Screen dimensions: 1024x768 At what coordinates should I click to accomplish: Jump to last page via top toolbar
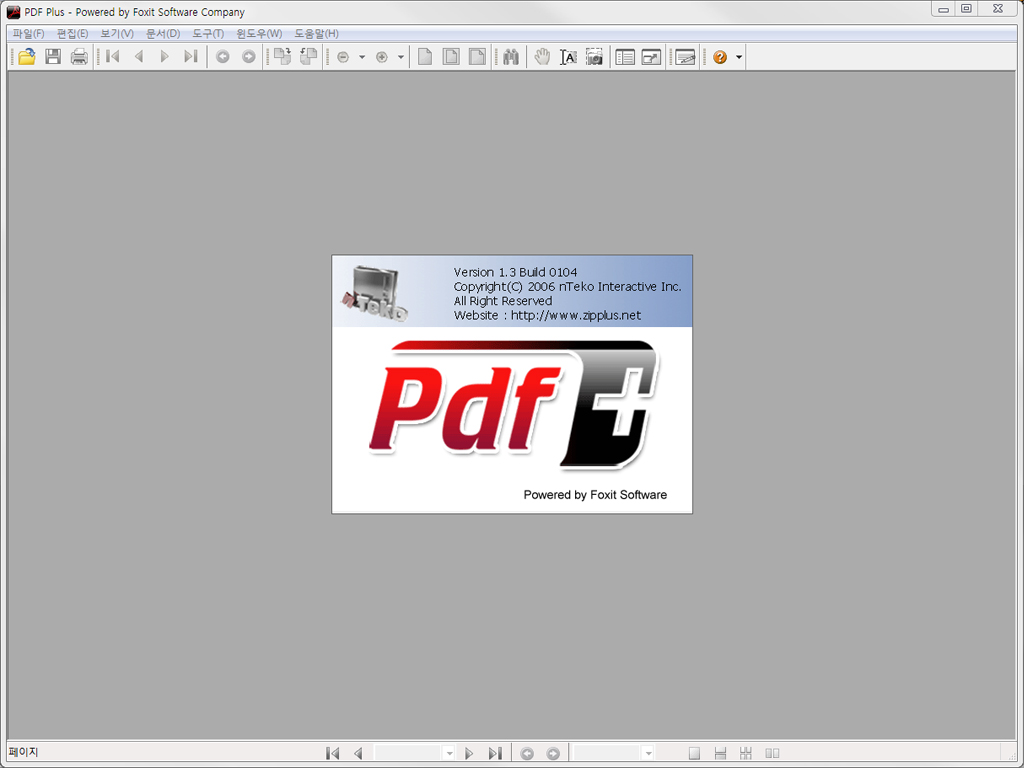pos(191,57)
